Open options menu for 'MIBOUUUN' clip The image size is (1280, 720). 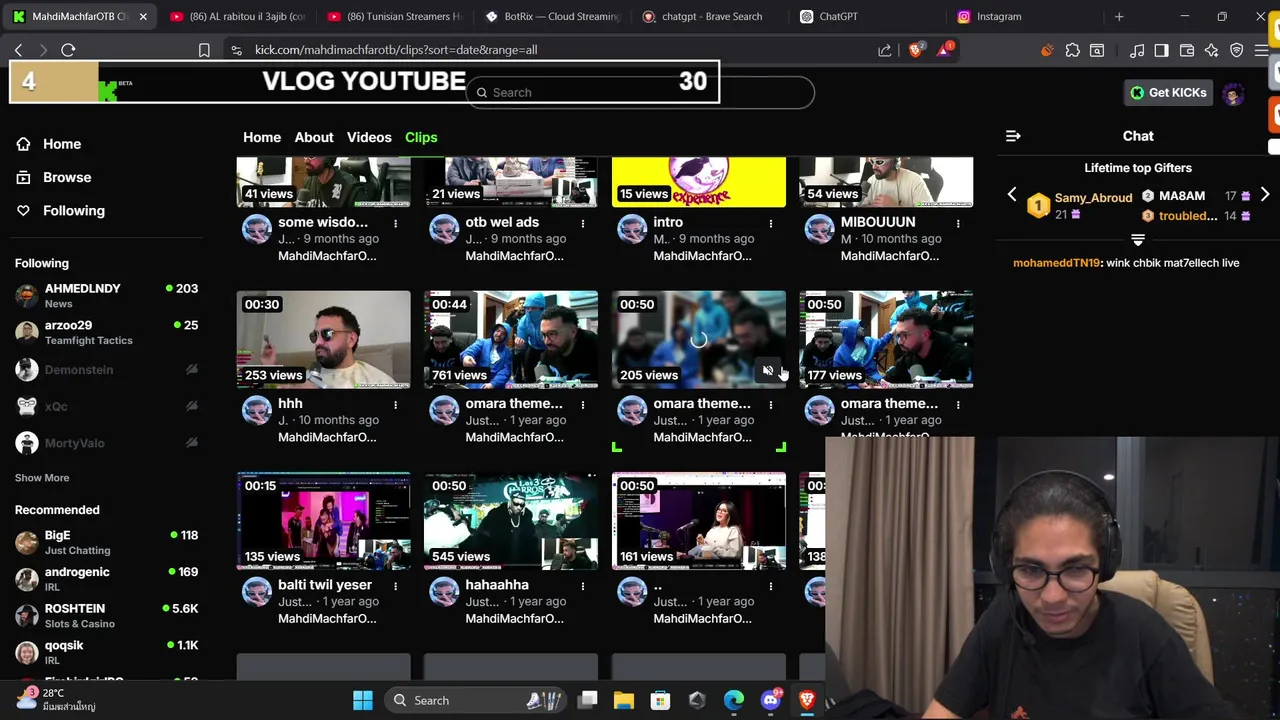(958, 223)
